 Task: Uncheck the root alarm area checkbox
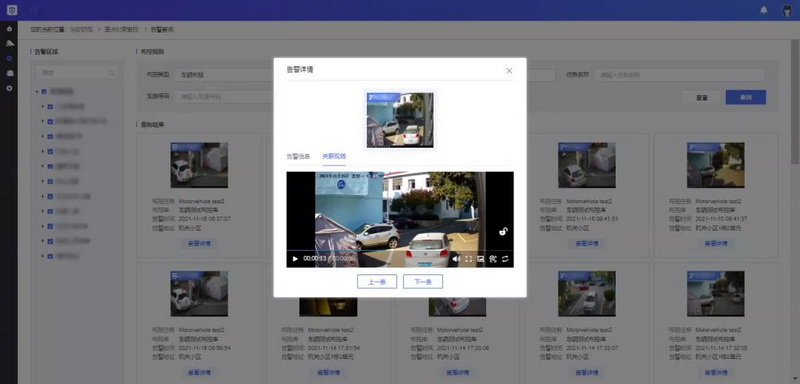click(x=44, y=92)
